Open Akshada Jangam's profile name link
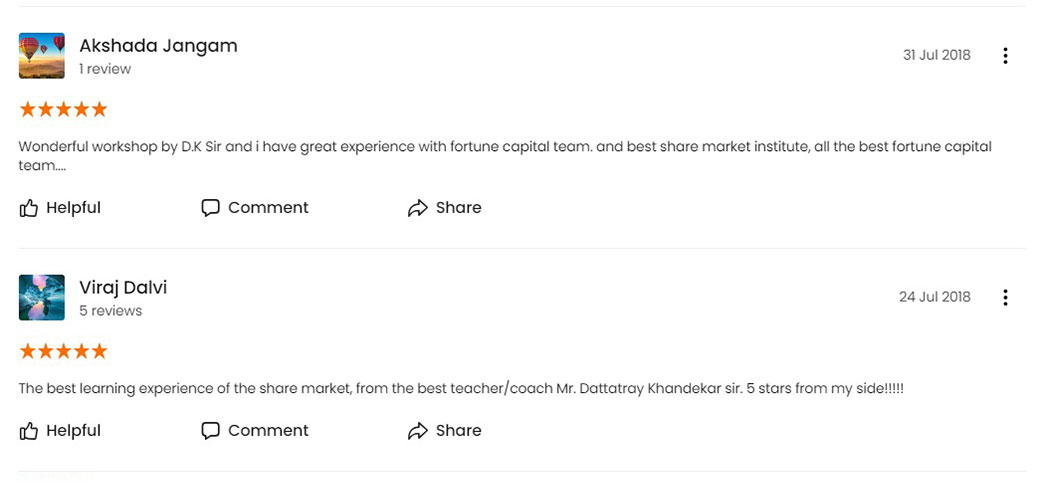This screenshot has width=1039, height=488. (x=158, y=46)
